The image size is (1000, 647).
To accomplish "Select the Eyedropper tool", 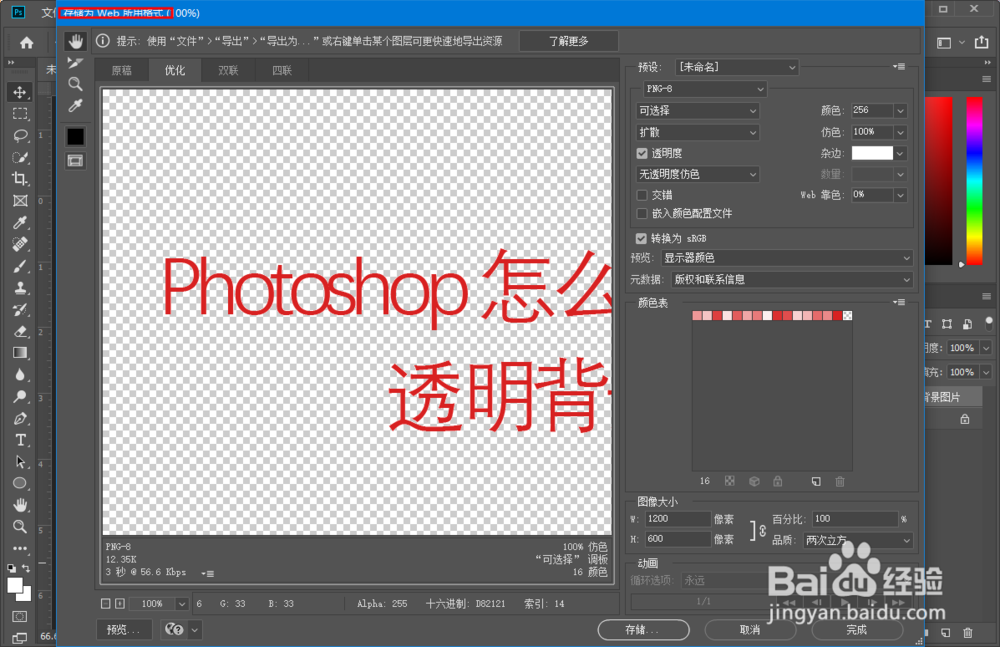I will pyautogui.click(x=75, y=105).
